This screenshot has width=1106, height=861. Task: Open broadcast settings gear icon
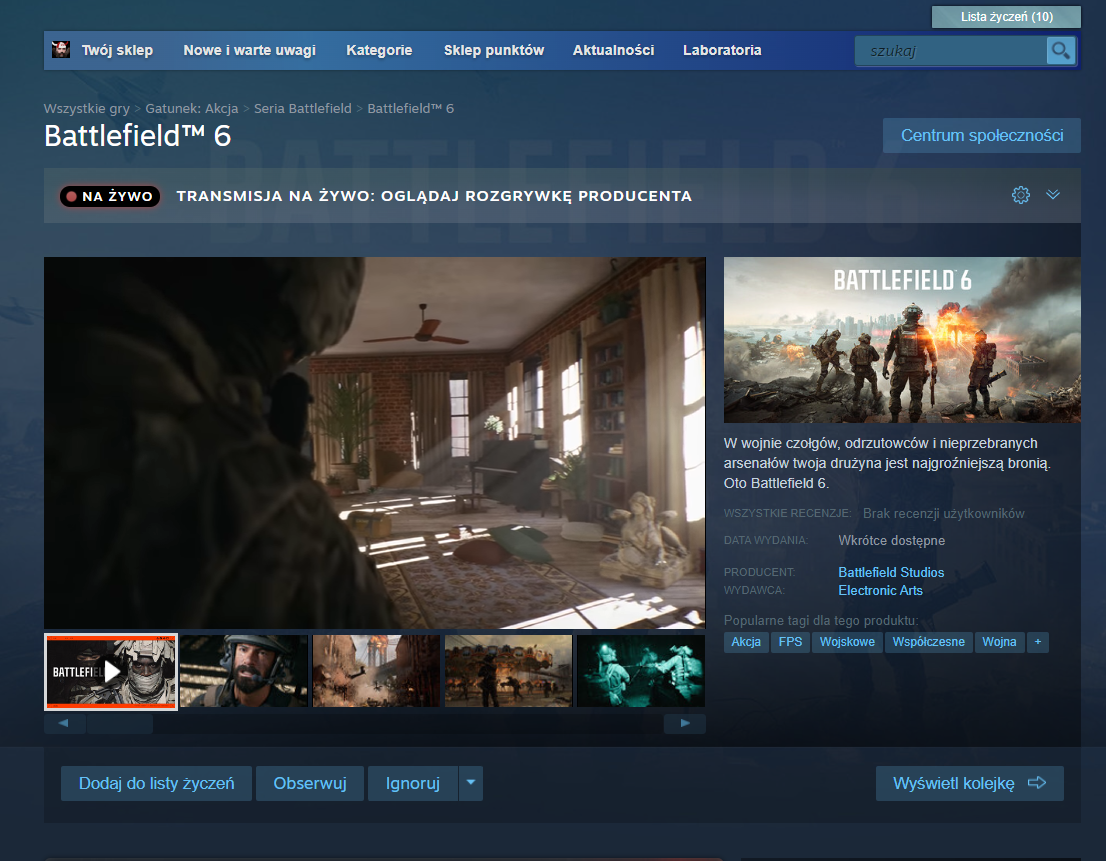[x=1021, y=195]
